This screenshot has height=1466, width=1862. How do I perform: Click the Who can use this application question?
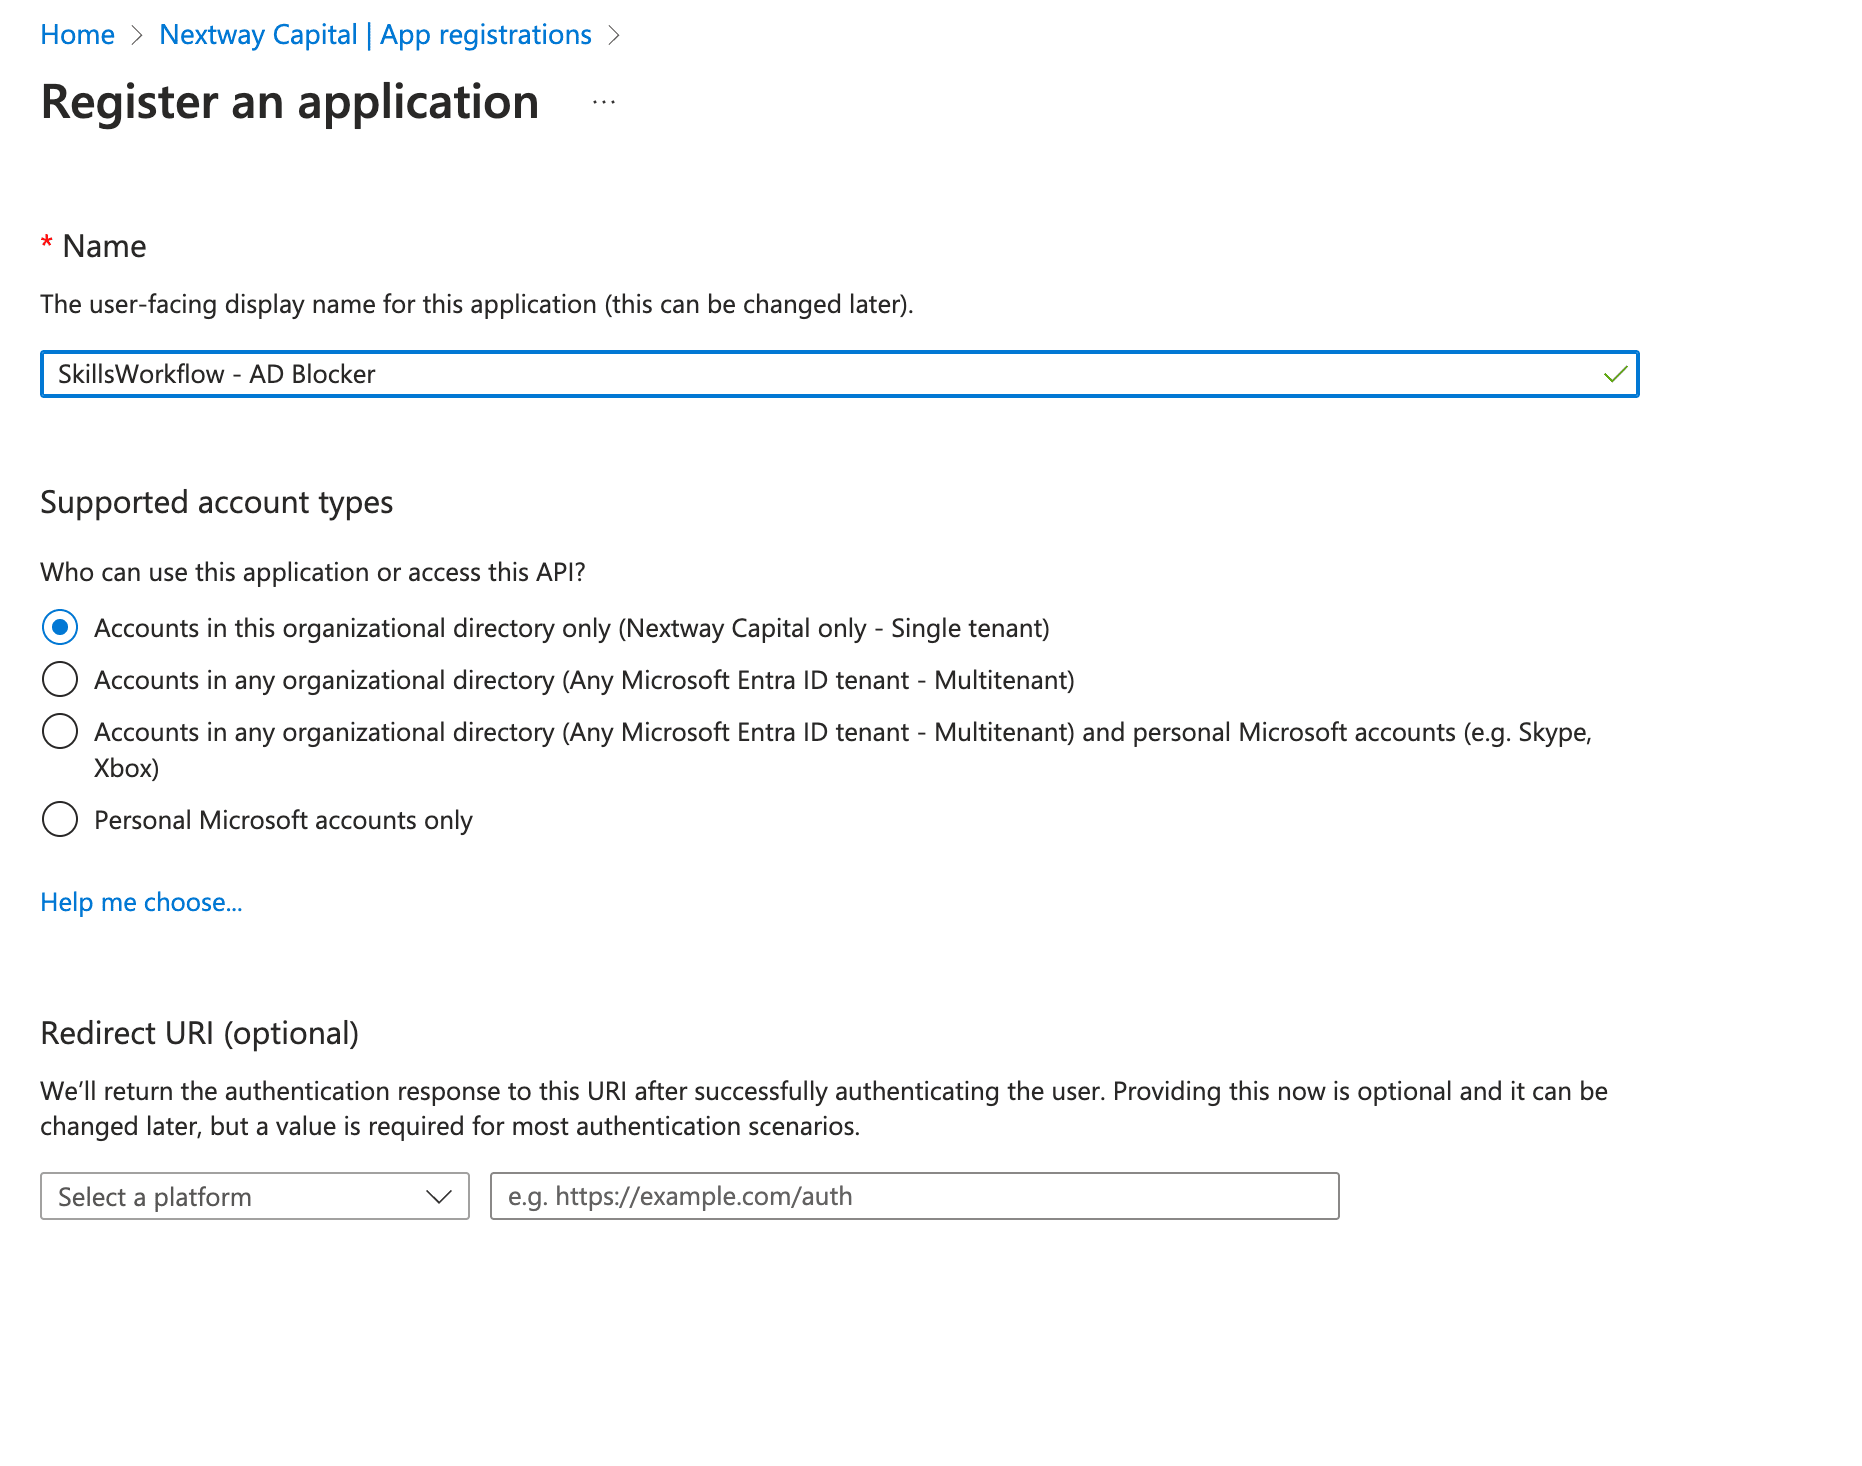pyautogui.click(x=312, y=572)
